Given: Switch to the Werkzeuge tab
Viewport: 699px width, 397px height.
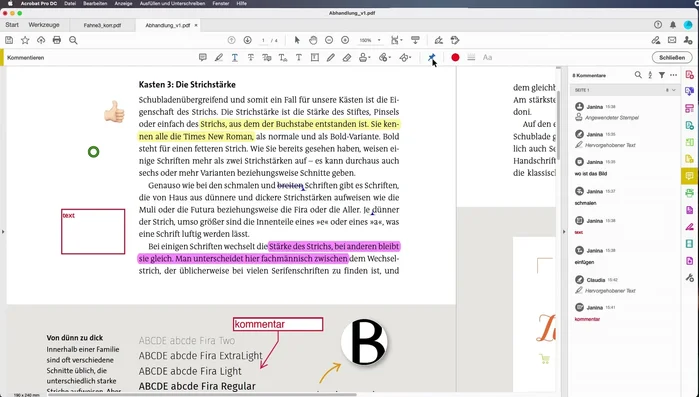Looking at the screenshot, I should click(44, 25).
